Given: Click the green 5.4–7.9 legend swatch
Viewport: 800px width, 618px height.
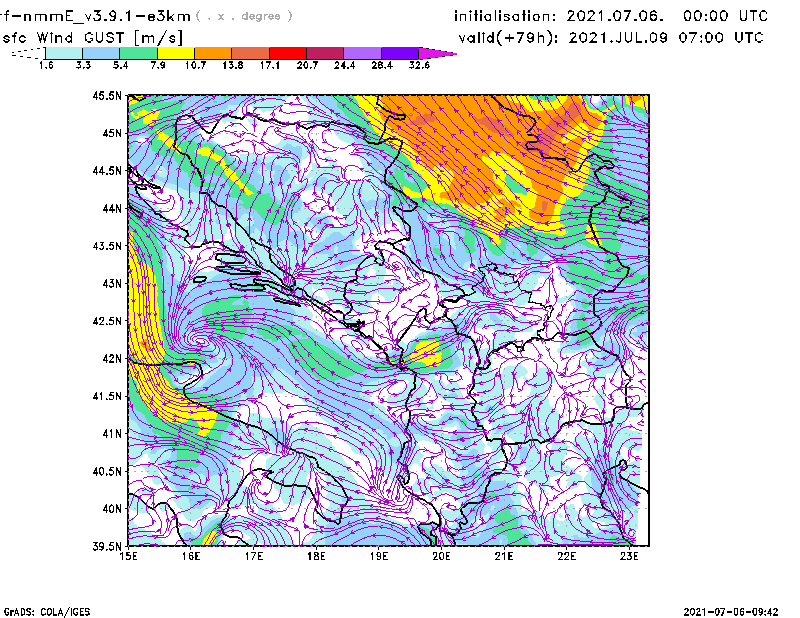Looking at the screenshot, I should coord(138,53).
